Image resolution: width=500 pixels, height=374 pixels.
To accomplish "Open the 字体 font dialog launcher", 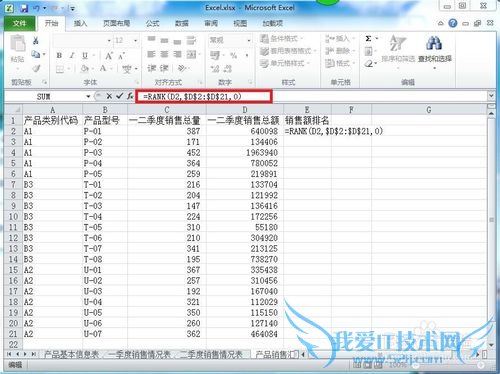I will click(x=137, y=82).
